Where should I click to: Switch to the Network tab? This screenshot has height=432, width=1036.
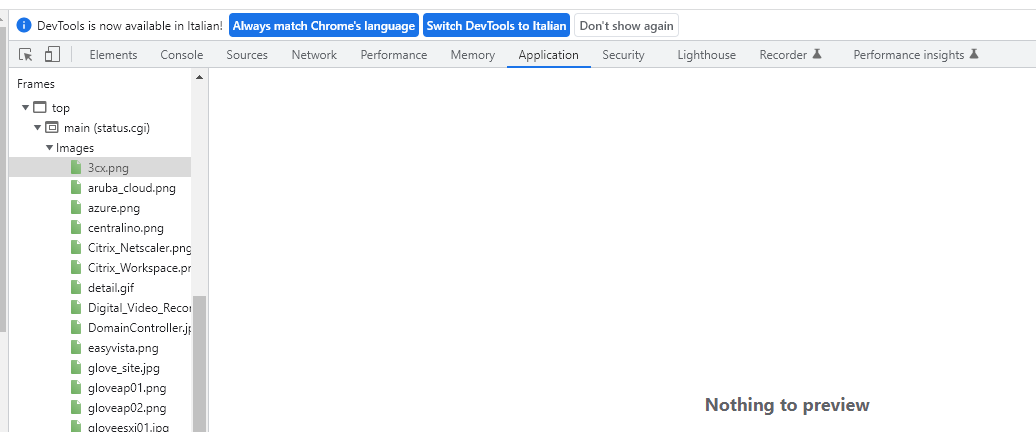(314, 55)
